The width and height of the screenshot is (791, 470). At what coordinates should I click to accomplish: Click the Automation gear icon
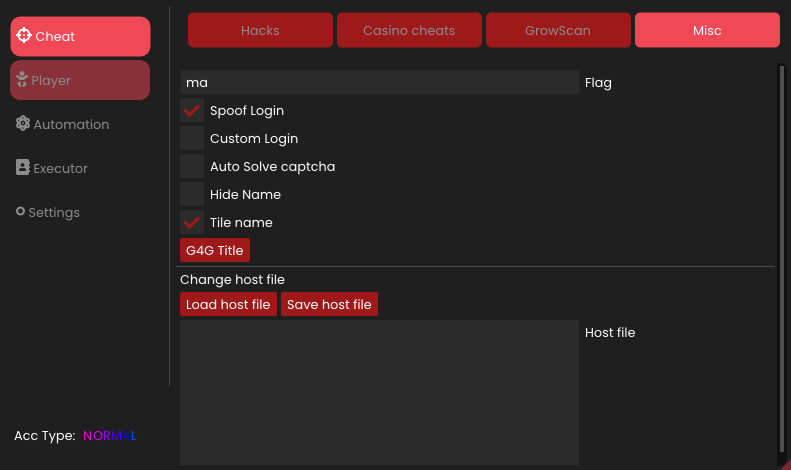coord(23,124)
